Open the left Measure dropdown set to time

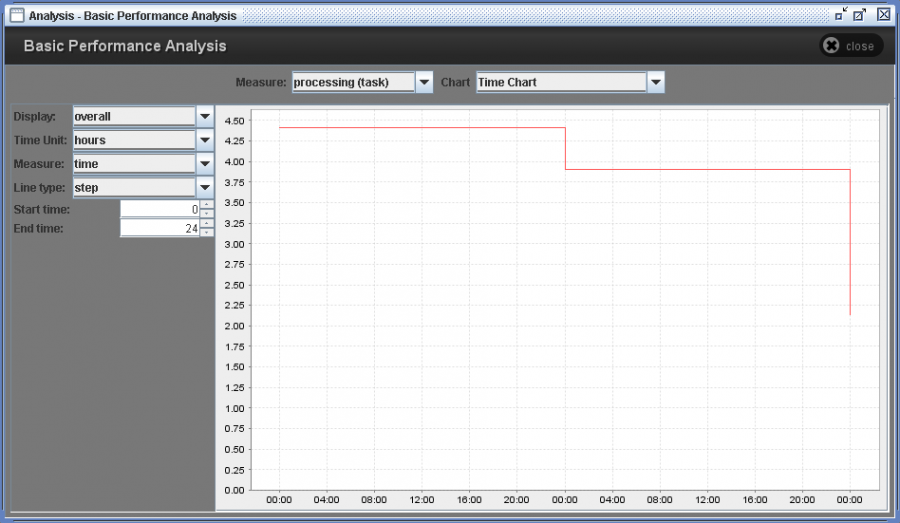tap(205, 164)
